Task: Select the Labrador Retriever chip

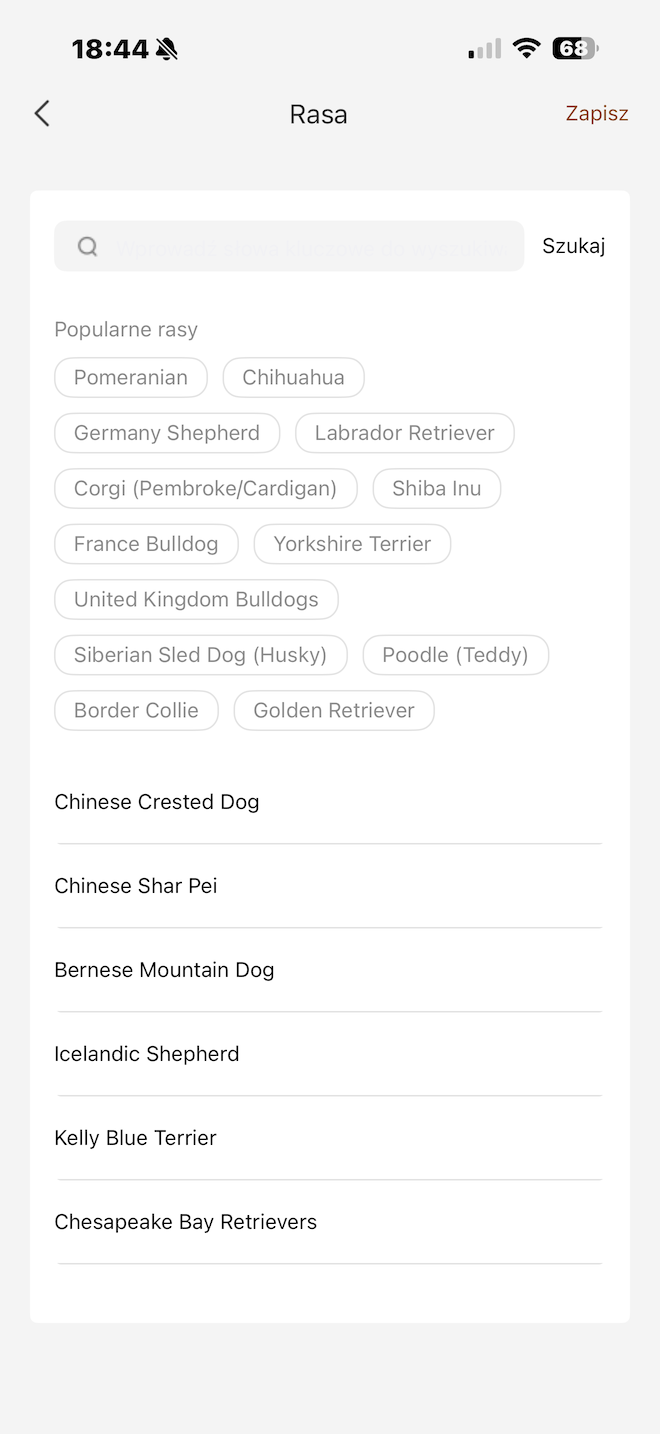Action: click(405, 433)
